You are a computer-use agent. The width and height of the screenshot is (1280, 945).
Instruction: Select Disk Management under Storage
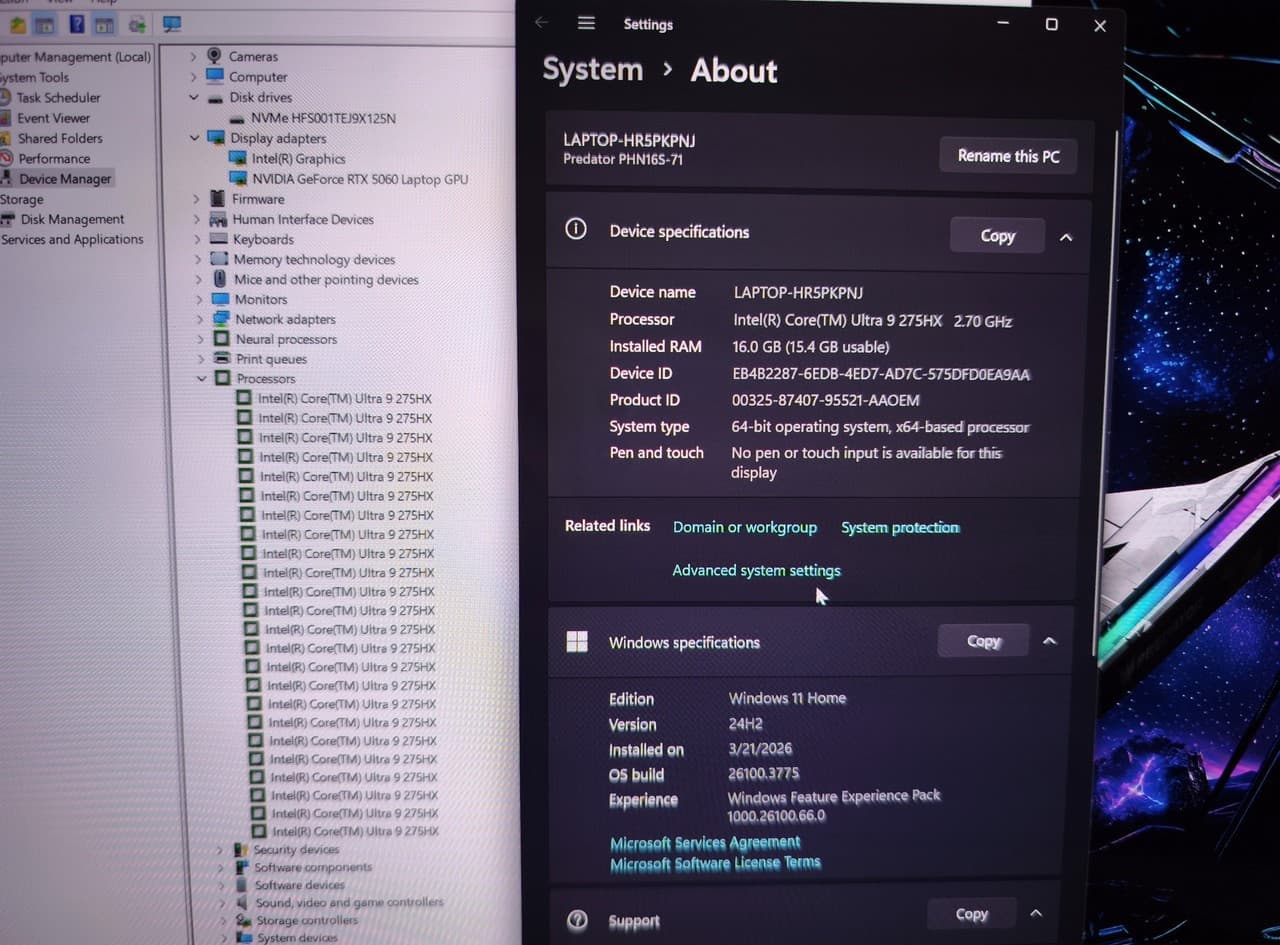coord(72,219)
